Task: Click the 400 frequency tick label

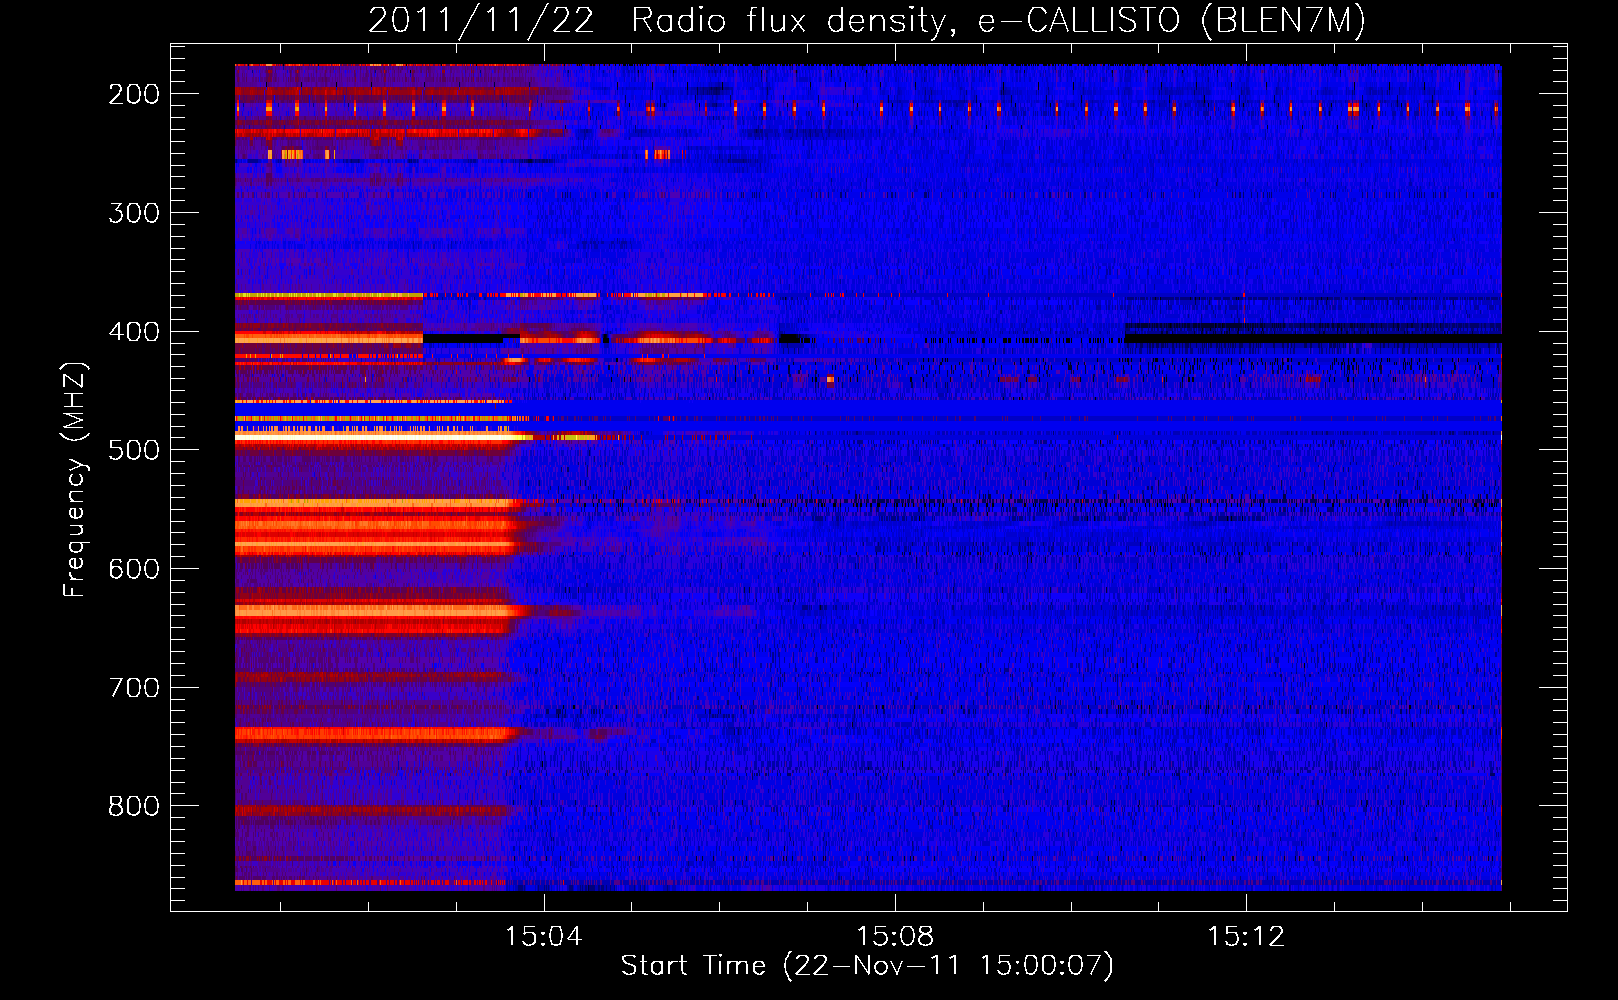Action: tap(134, 332)
